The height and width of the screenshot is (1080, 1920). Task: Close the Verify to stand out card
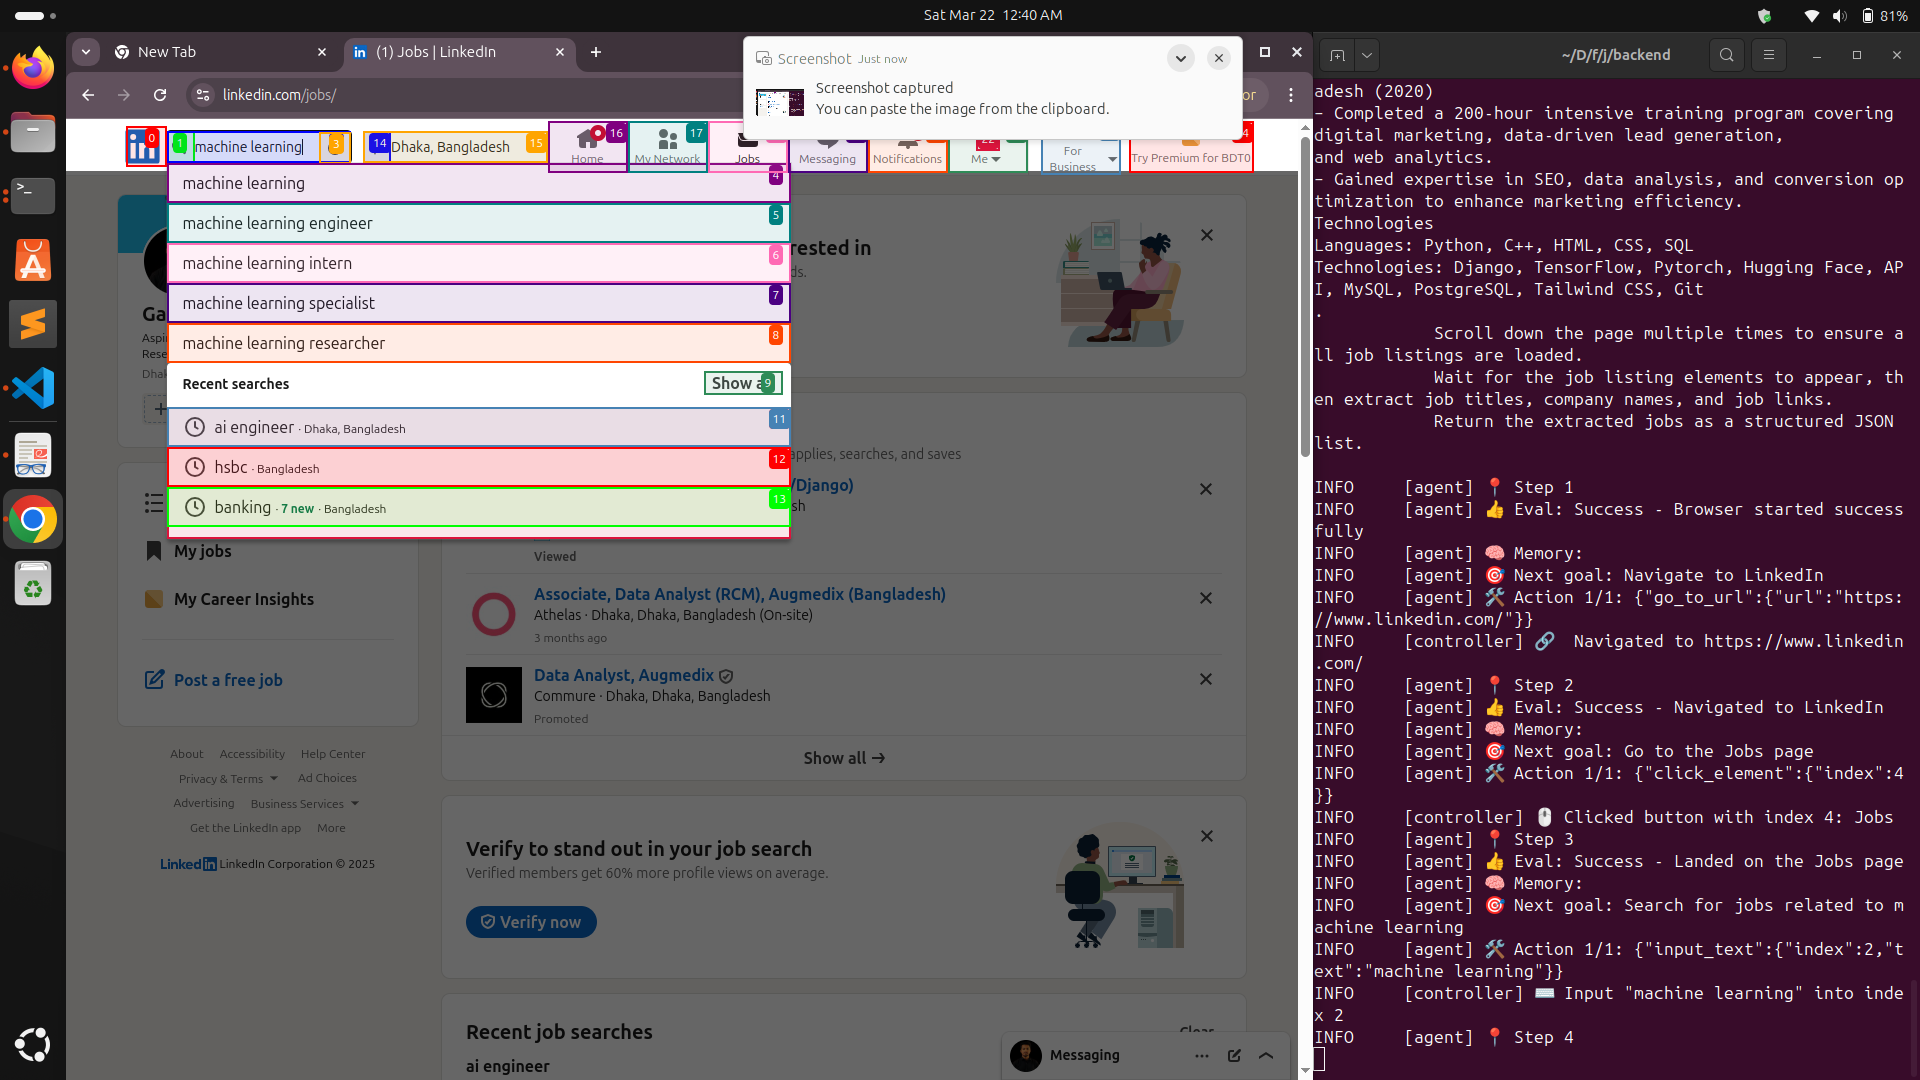tap(1207, 836)
